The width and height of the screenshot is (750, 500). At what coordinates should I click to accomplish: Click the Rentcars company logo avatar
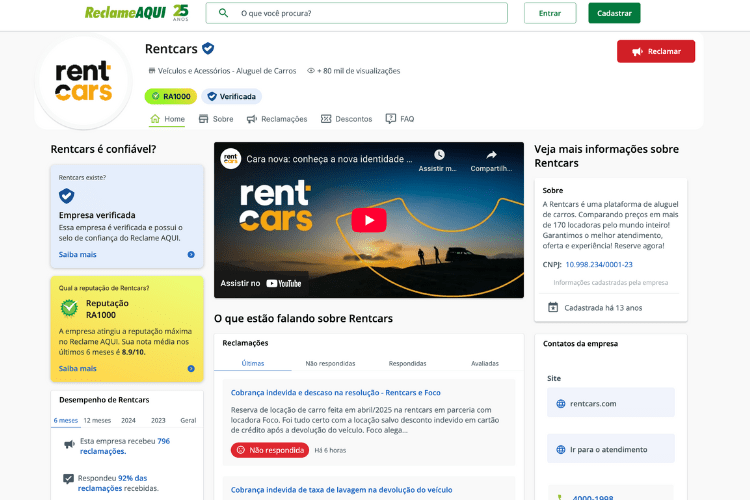click(84, 81)
